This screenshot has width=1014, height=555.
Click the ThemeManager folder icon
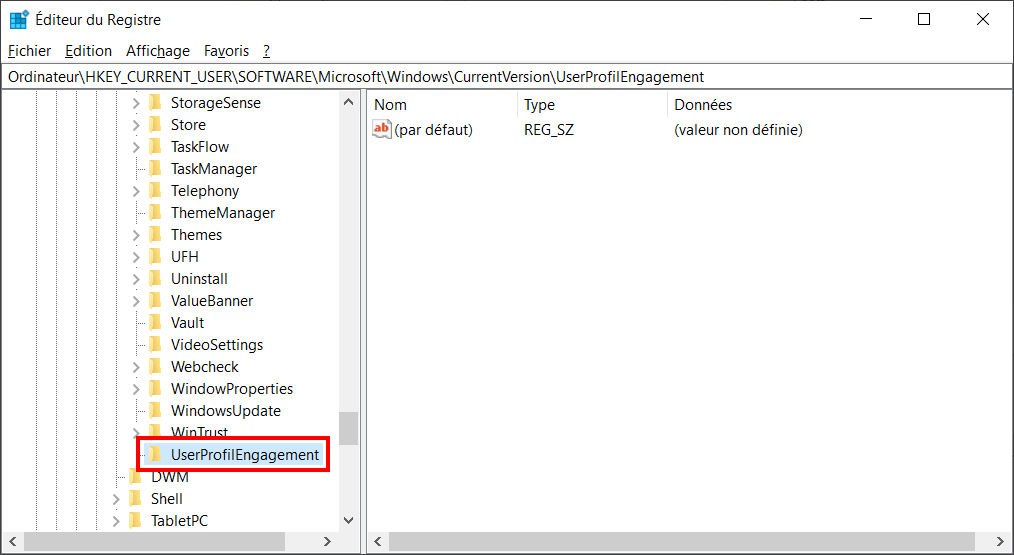click(155, 212)
